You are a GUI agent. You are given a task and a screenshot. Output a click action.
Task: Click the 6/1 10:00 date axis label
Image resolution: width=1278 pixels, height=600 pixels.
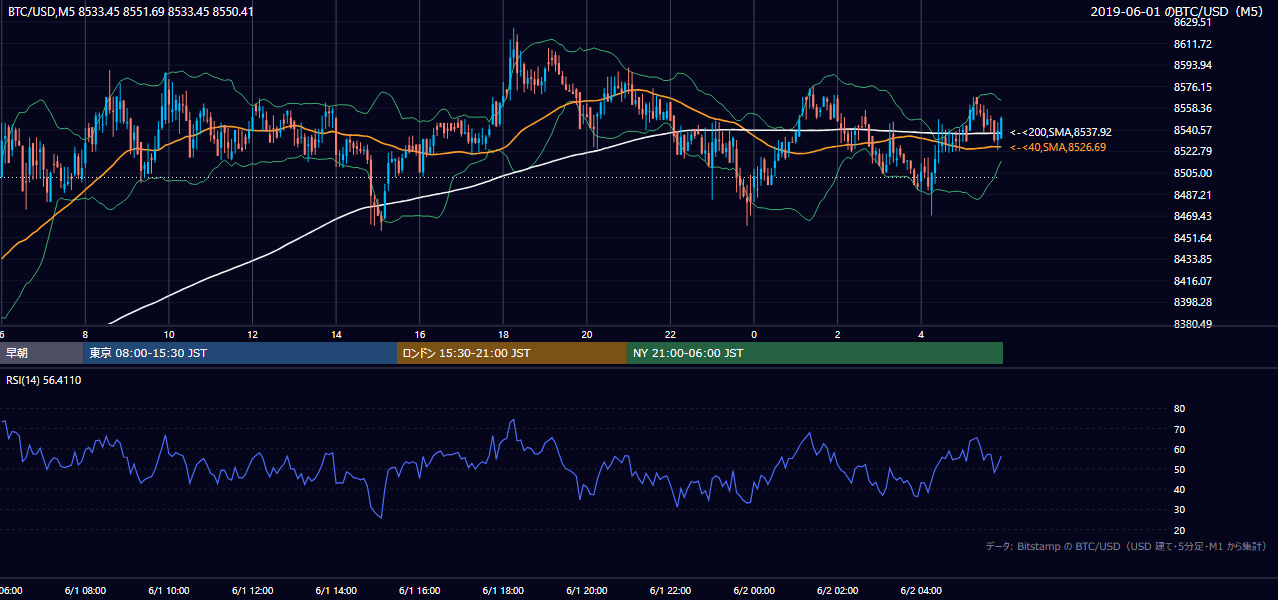point(168,591)
